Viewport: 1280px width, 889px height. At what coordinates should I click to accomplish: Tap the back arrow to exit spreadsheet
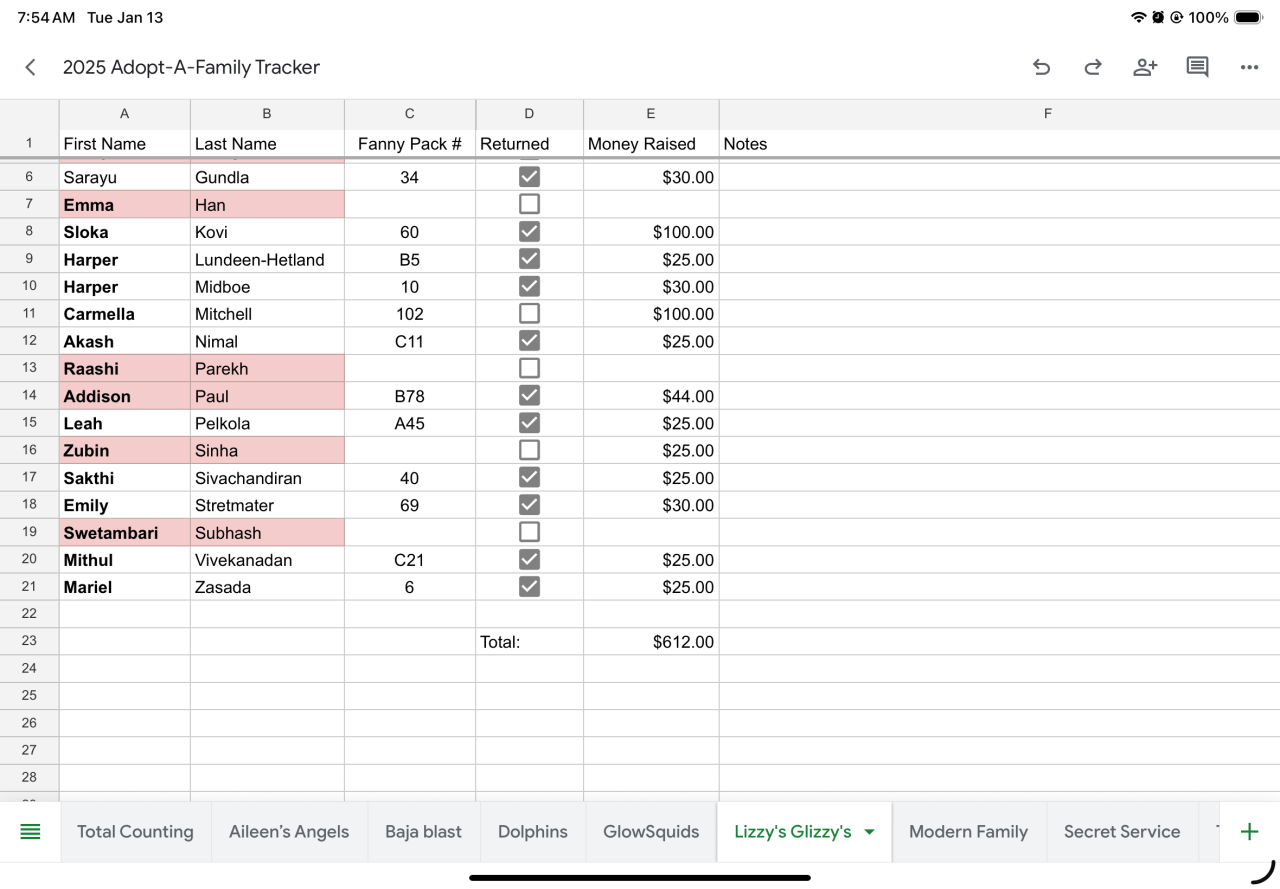click(x=30, y=67)
